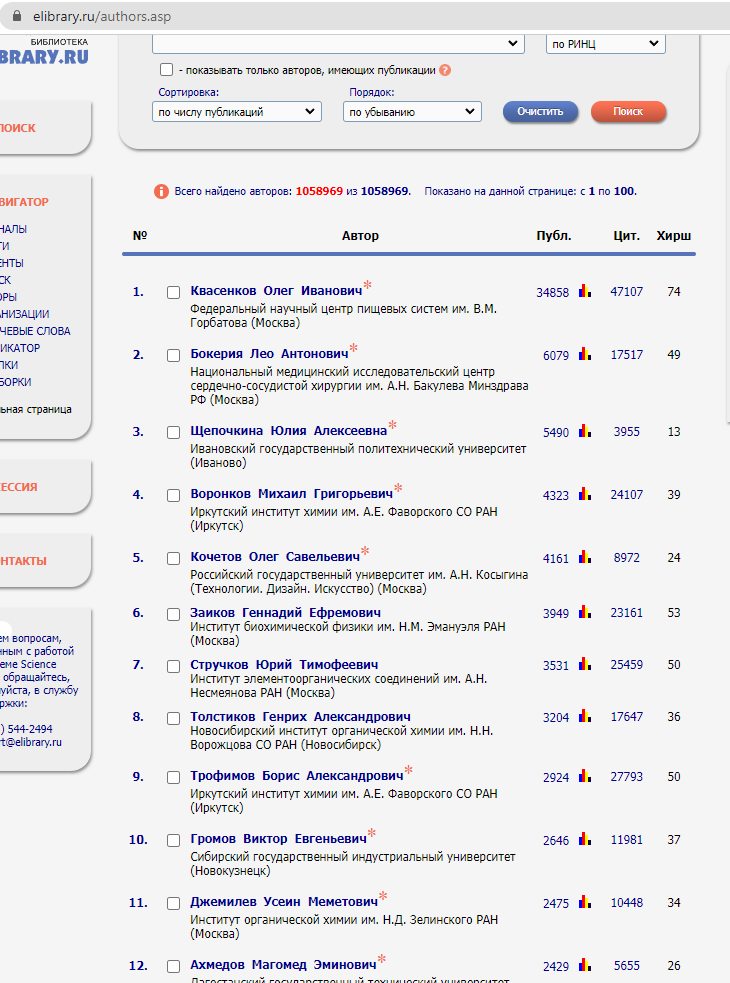Image resolution: width=730 pixels, height=983 pixels.
Task: Open stats chart icon for Громов
Action: (x=585, y=838)
